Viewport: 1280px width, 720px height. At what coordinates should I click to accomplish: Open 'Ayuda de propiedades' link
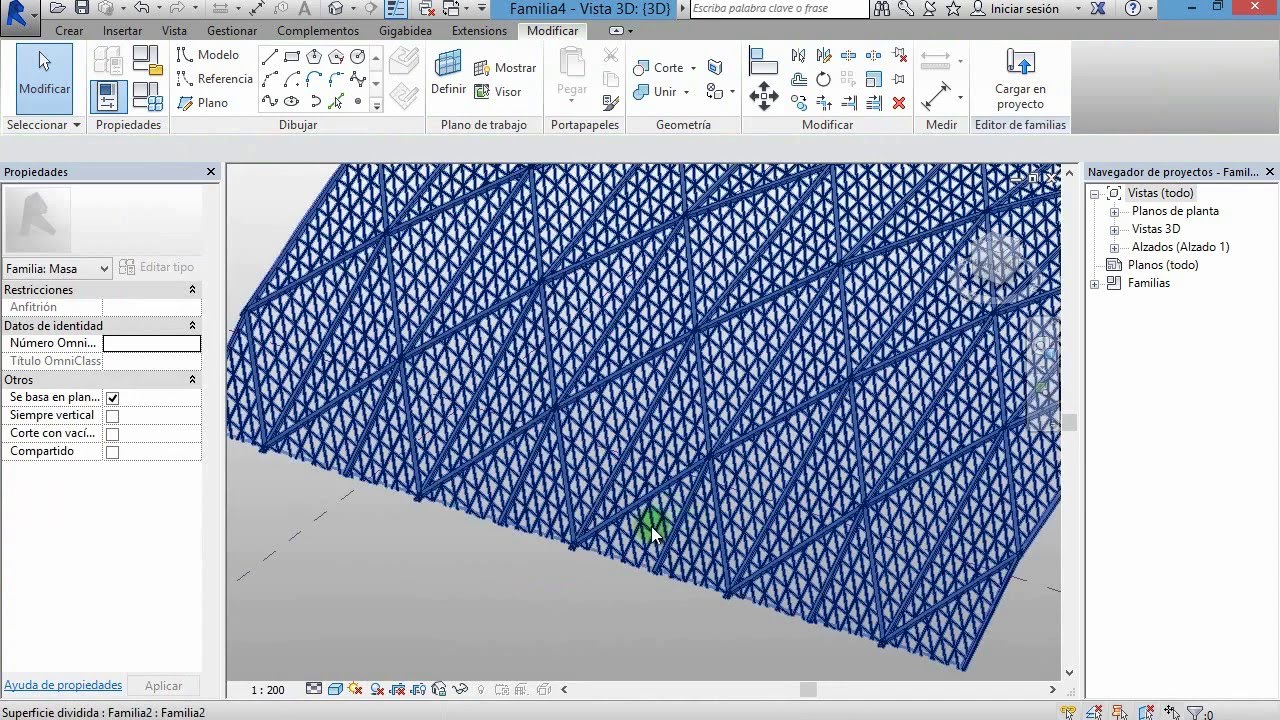click(x=63, y=686)
